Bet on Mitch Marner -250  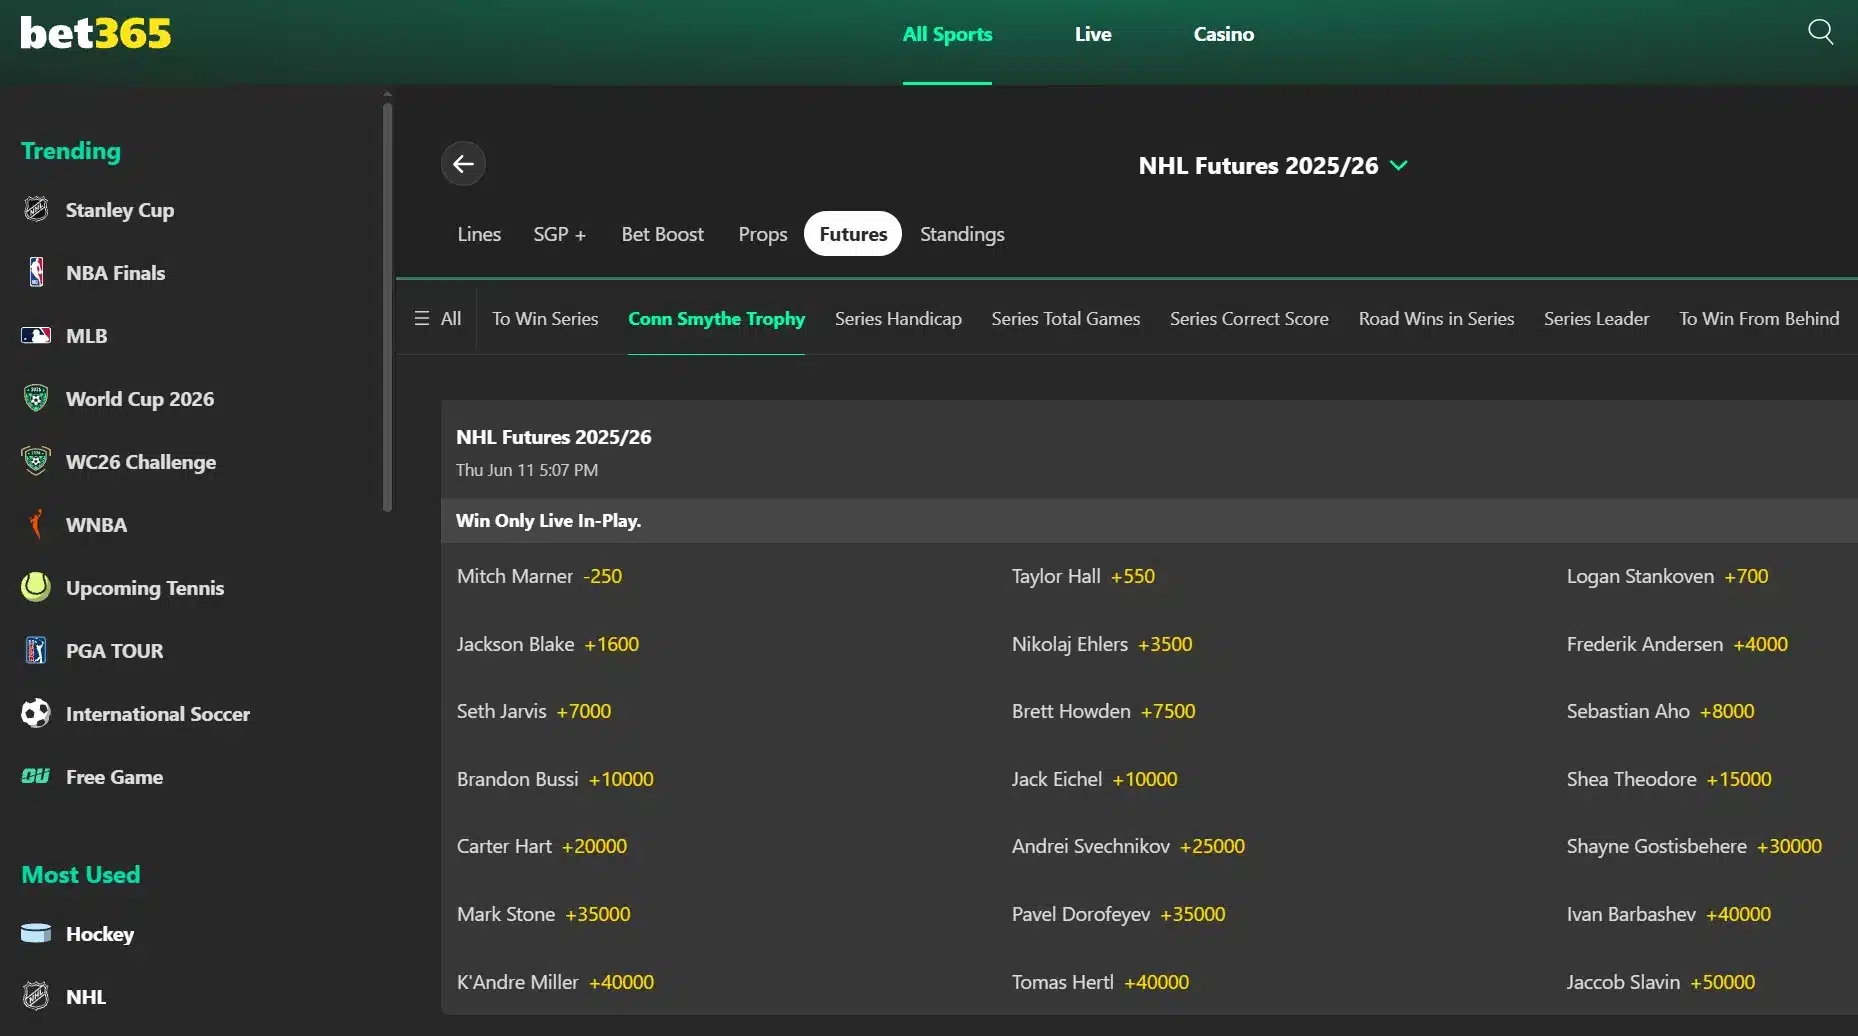point(539,576)
